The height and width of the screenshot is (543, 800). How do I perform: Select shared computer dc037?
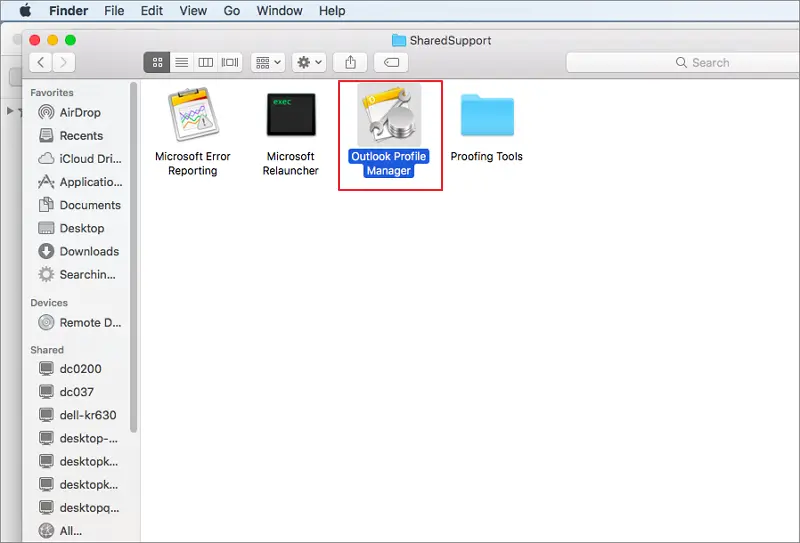pyautogui.click(x=80, y=392)
